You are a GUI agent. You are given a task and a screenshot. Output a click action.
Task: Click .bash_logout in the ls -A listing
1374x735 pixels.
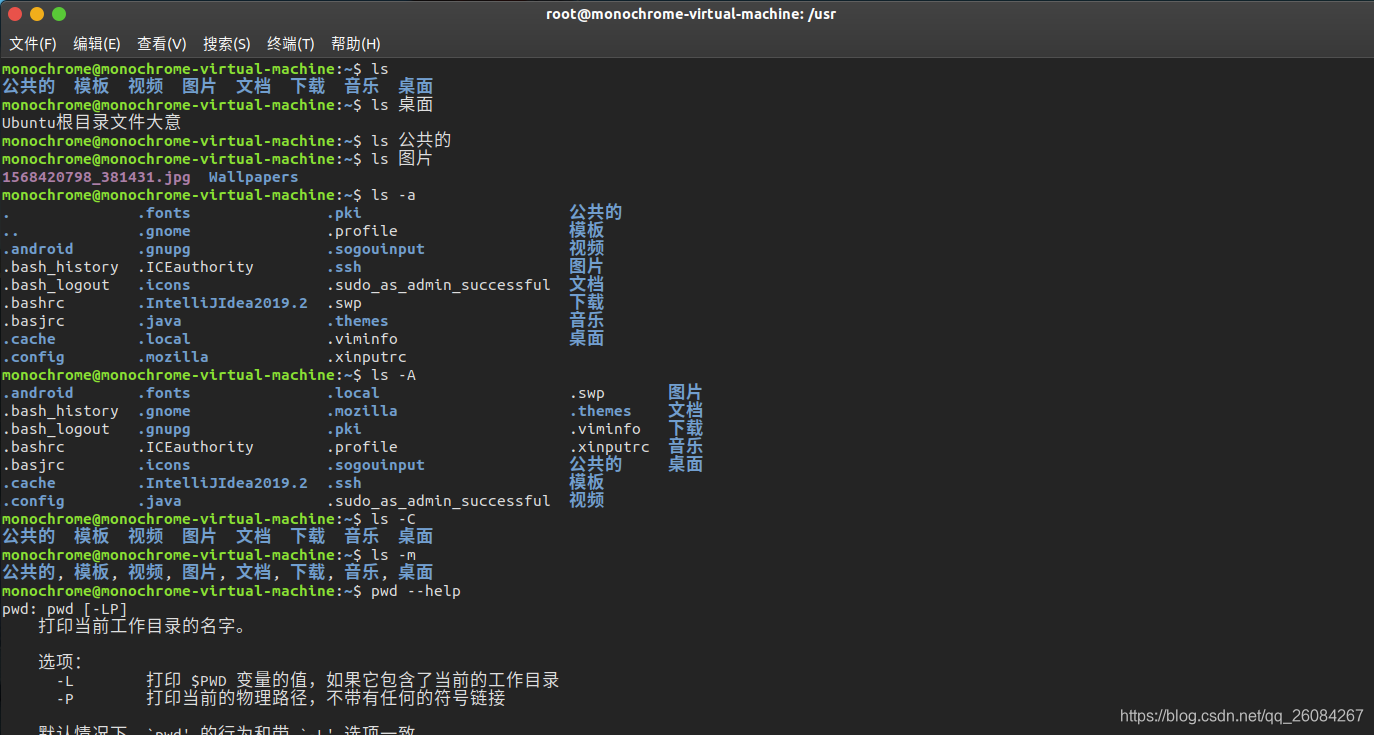coord(56,429)
